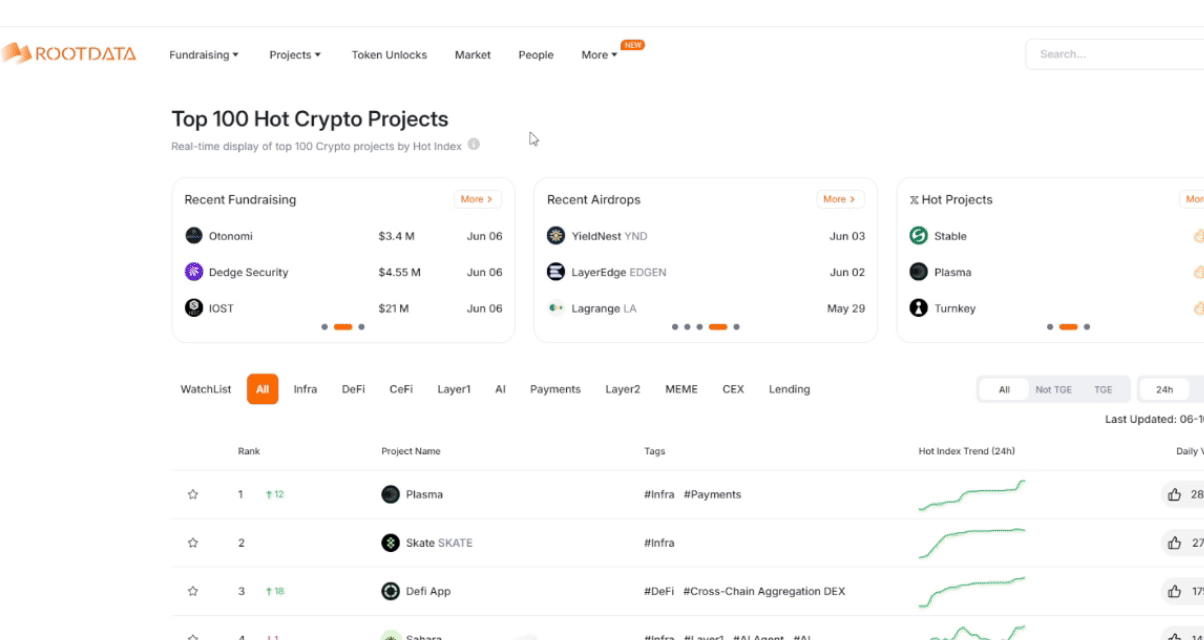Click the Defi App logo in rank 3 row
This screenshot has width=1204, height=640.
tap(390, 591)
